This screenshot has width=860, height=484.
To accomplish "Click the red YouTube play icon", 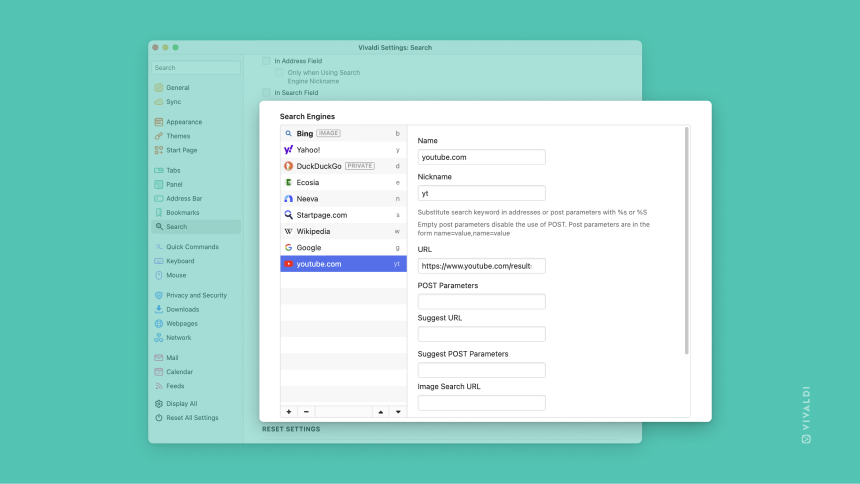I will 288,264.
